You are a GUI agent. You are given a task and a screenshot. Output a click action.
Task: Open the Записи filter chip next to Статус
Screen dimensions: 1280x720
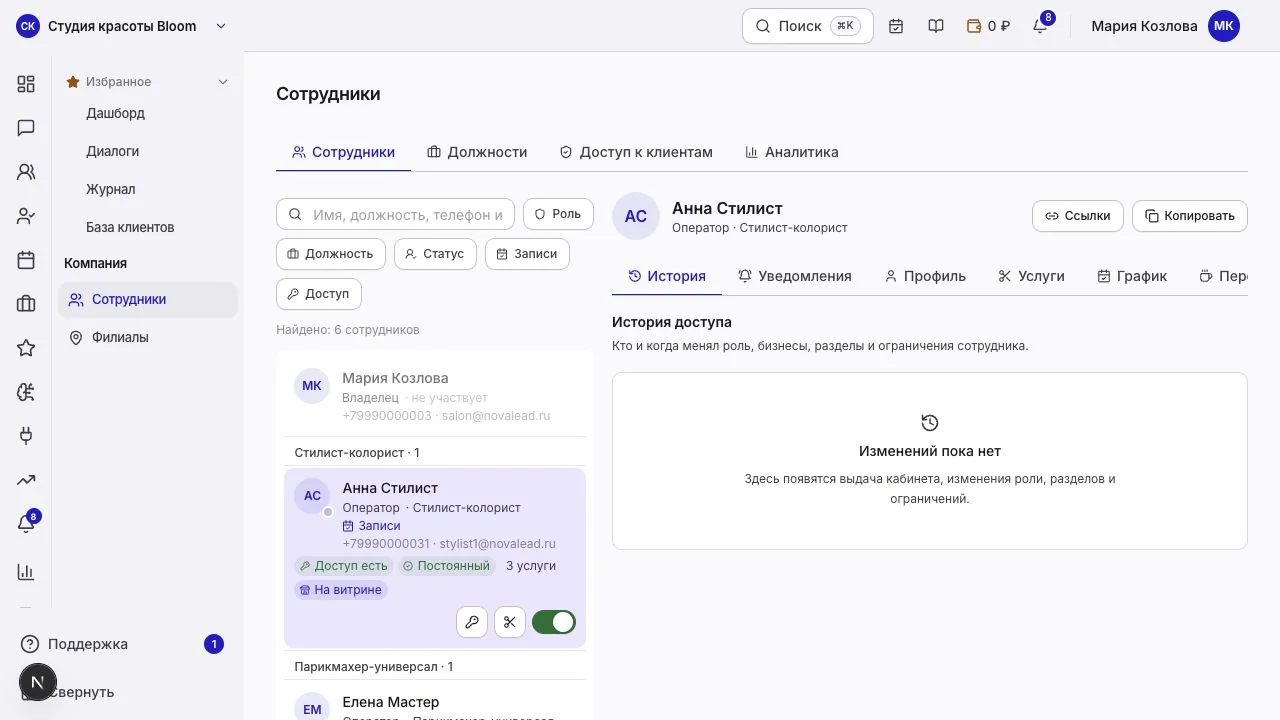[x=527, y=254]
